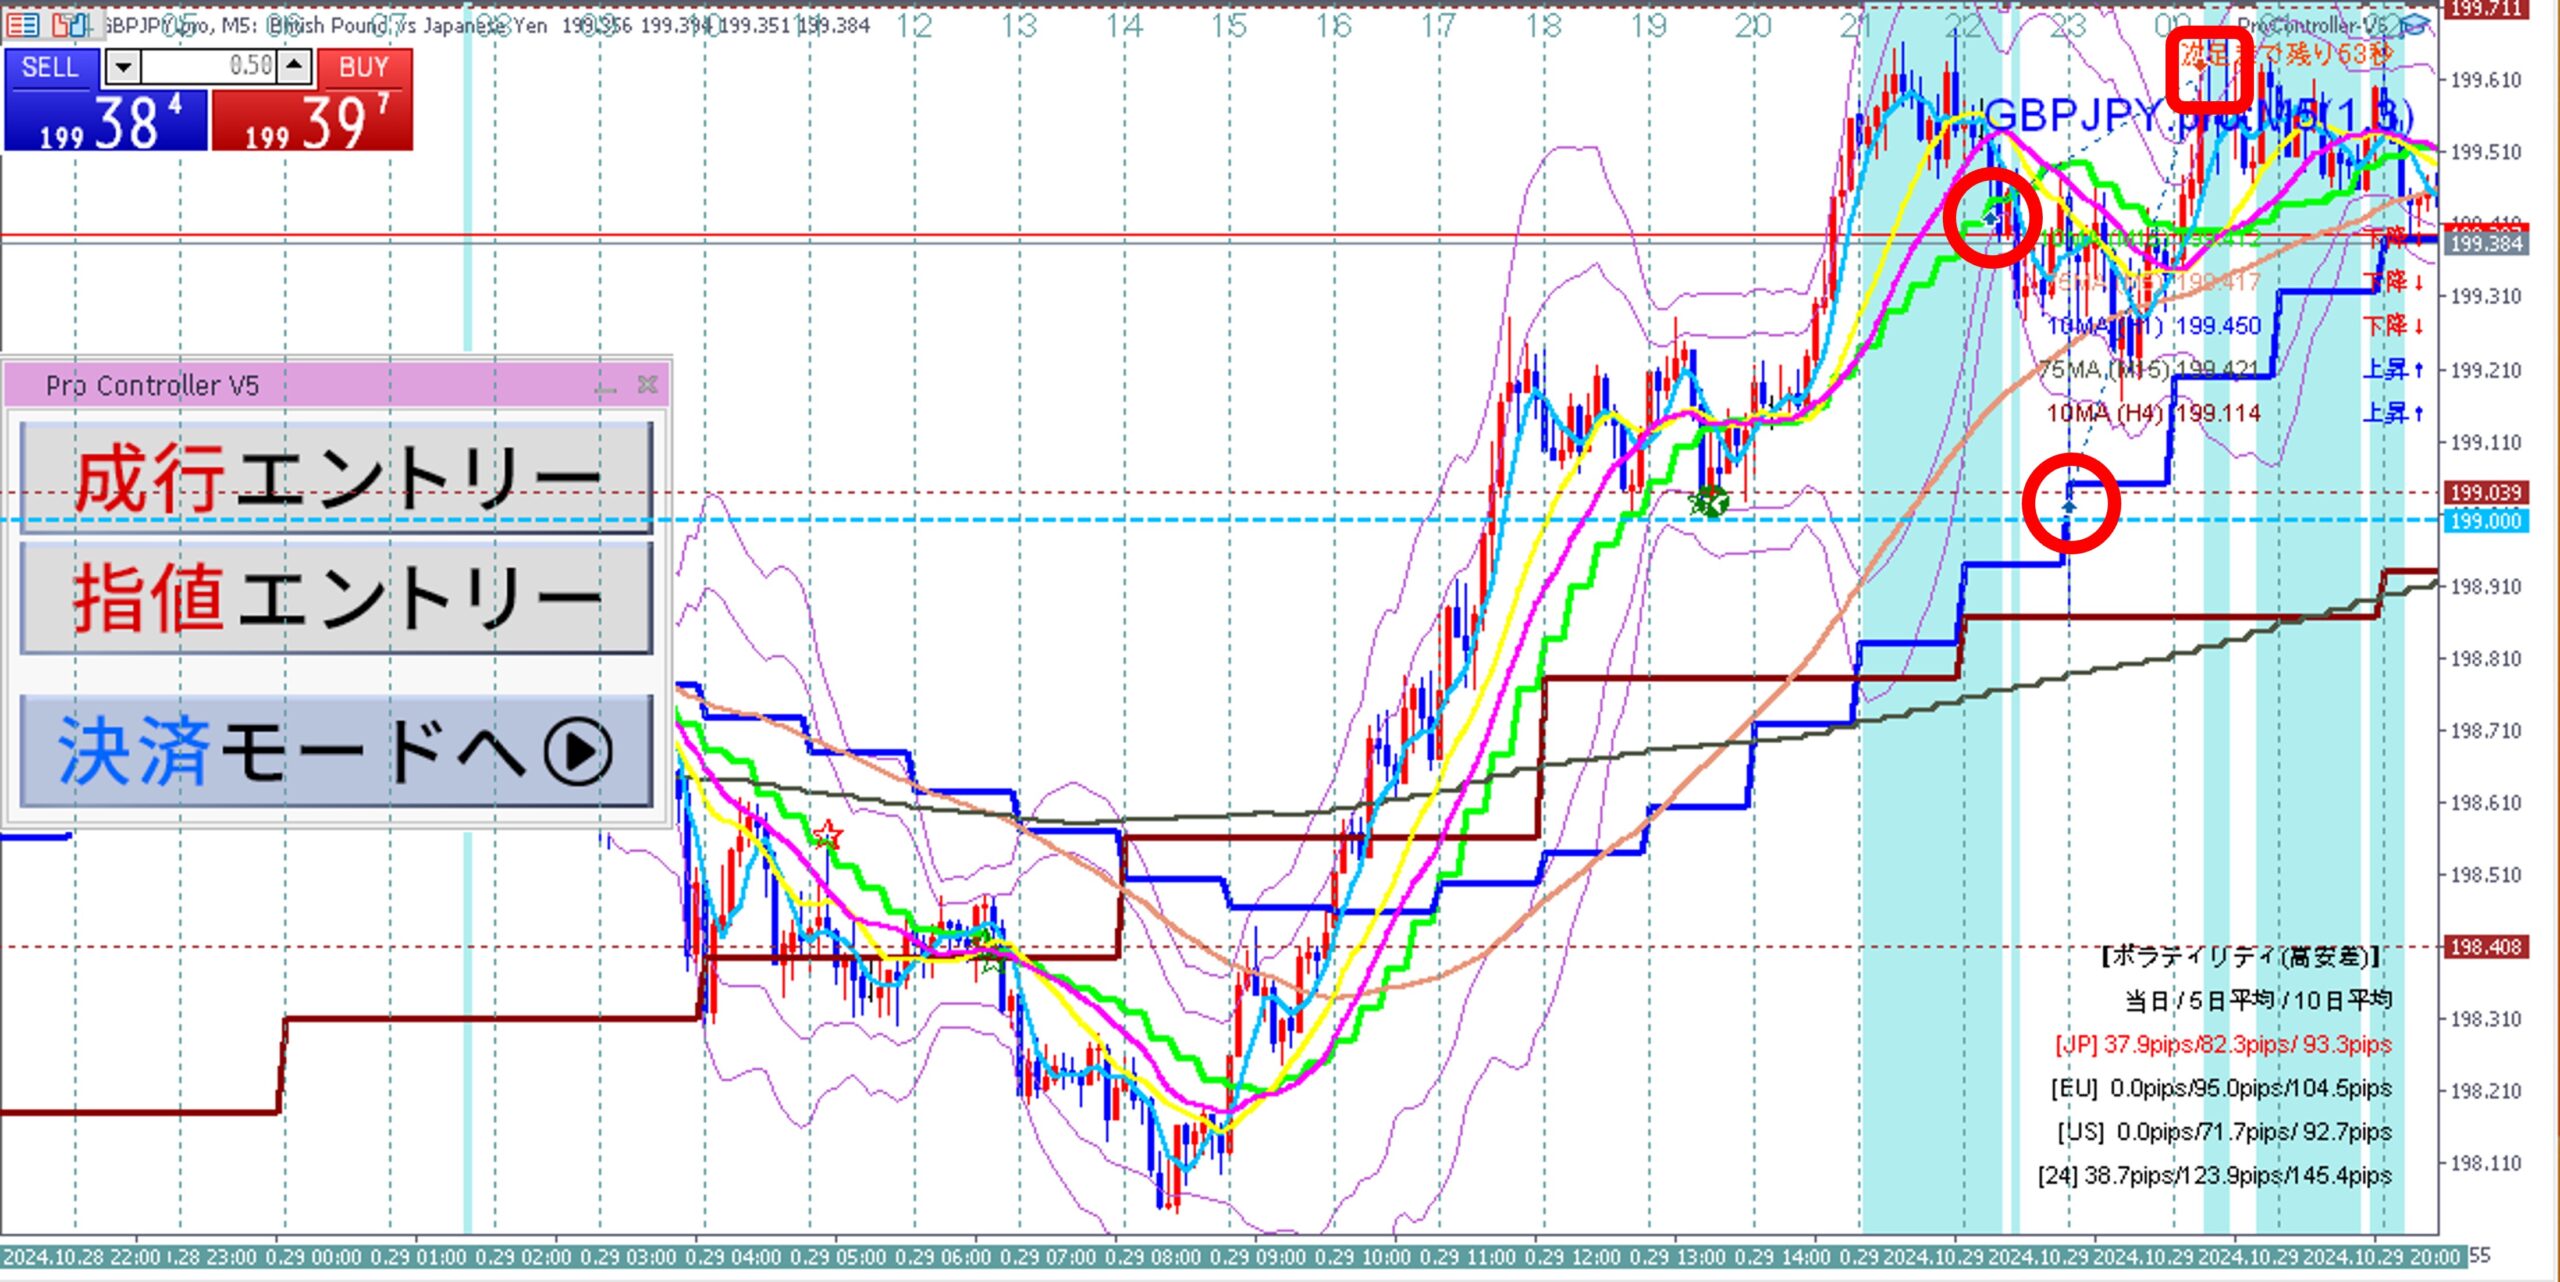Minimize the Pro Controller V5 panel
The height and width of the screenshot is (1282, 2560).
(x=606, y=386)
